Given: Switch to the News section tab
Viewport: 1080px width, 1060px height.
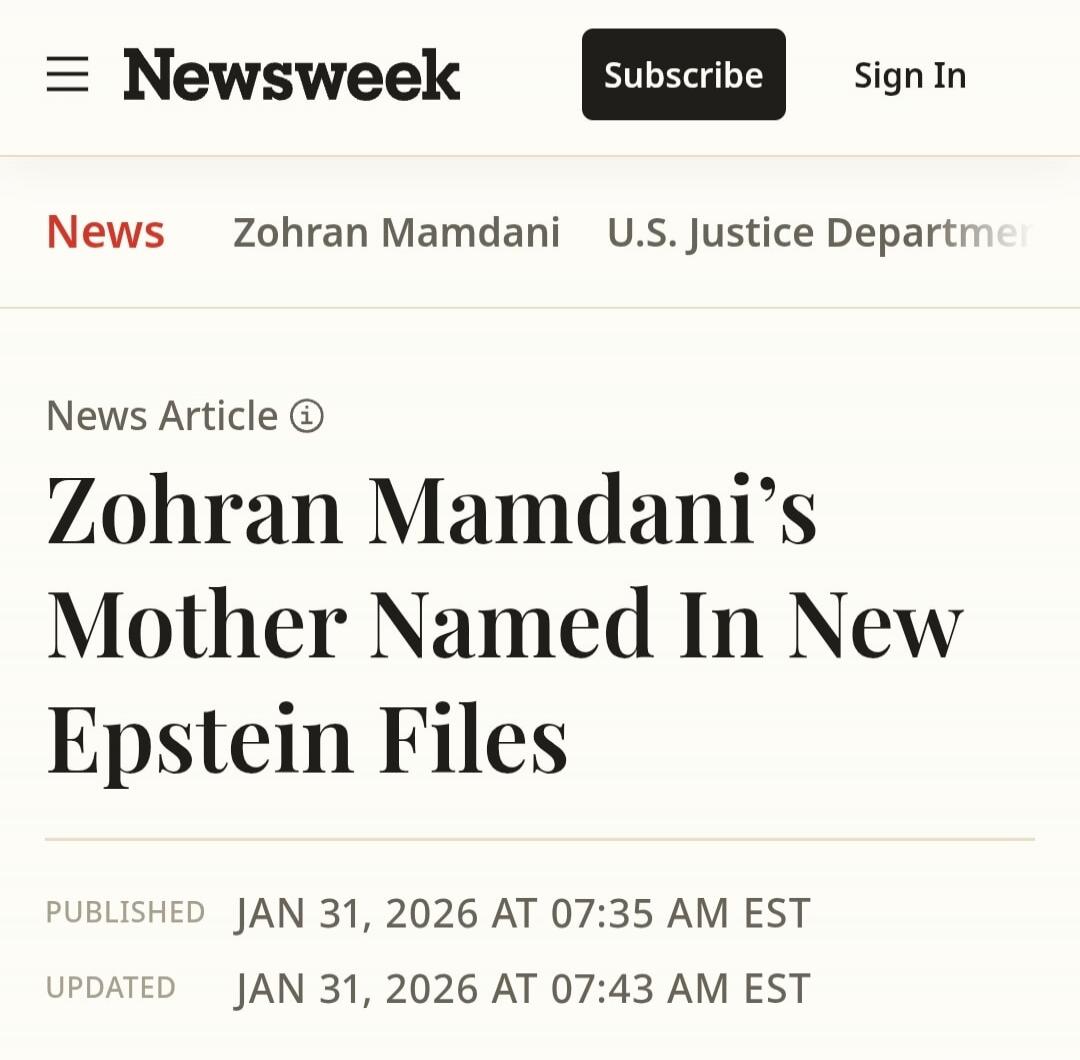Looking at the screenshot, I should [105, 231].
